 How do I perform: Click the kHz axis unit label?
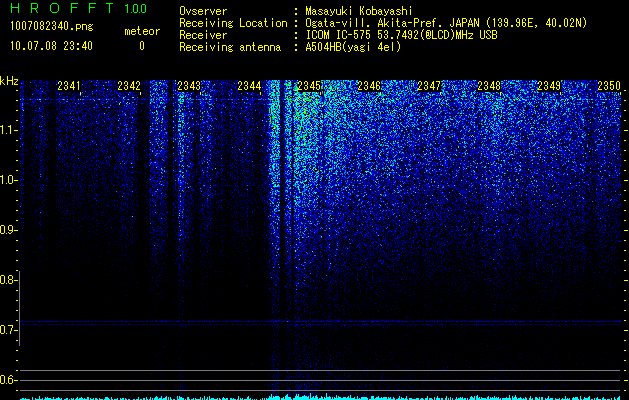pos(9,81)
